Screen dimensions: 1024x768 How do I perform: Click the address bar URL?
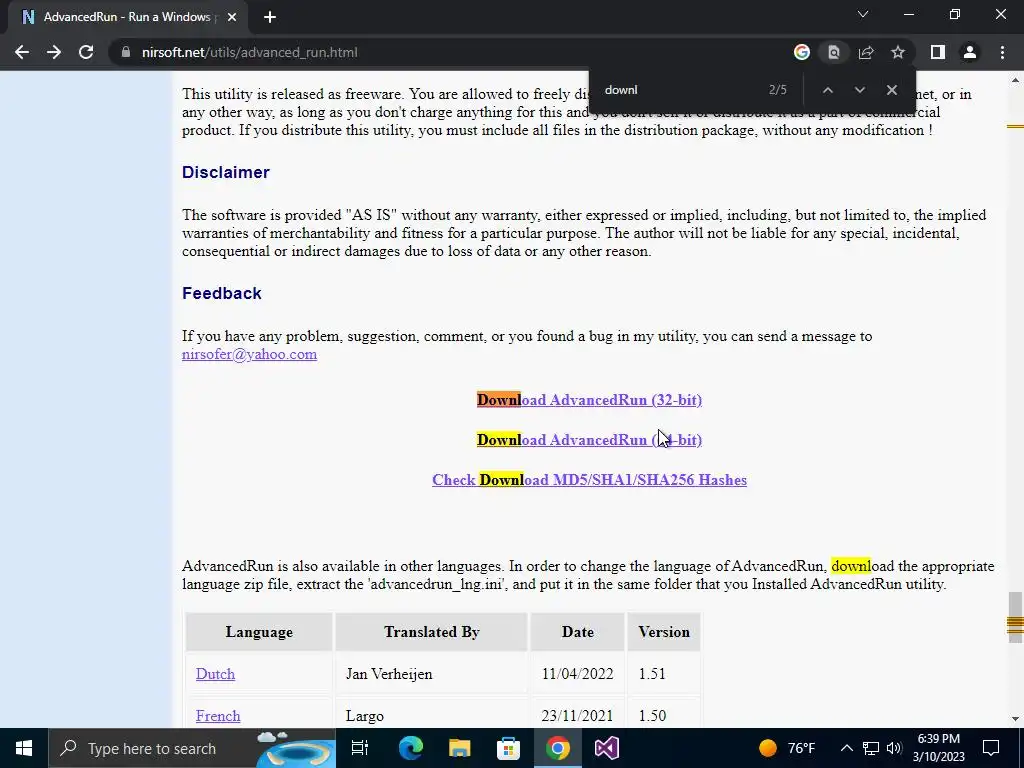point(249,52)
